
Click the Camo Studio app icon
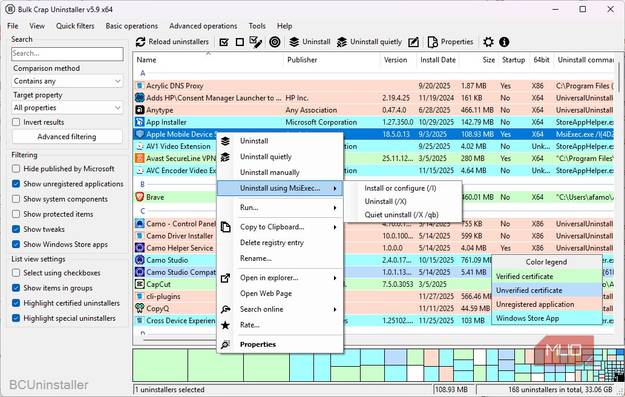[140, 260]
